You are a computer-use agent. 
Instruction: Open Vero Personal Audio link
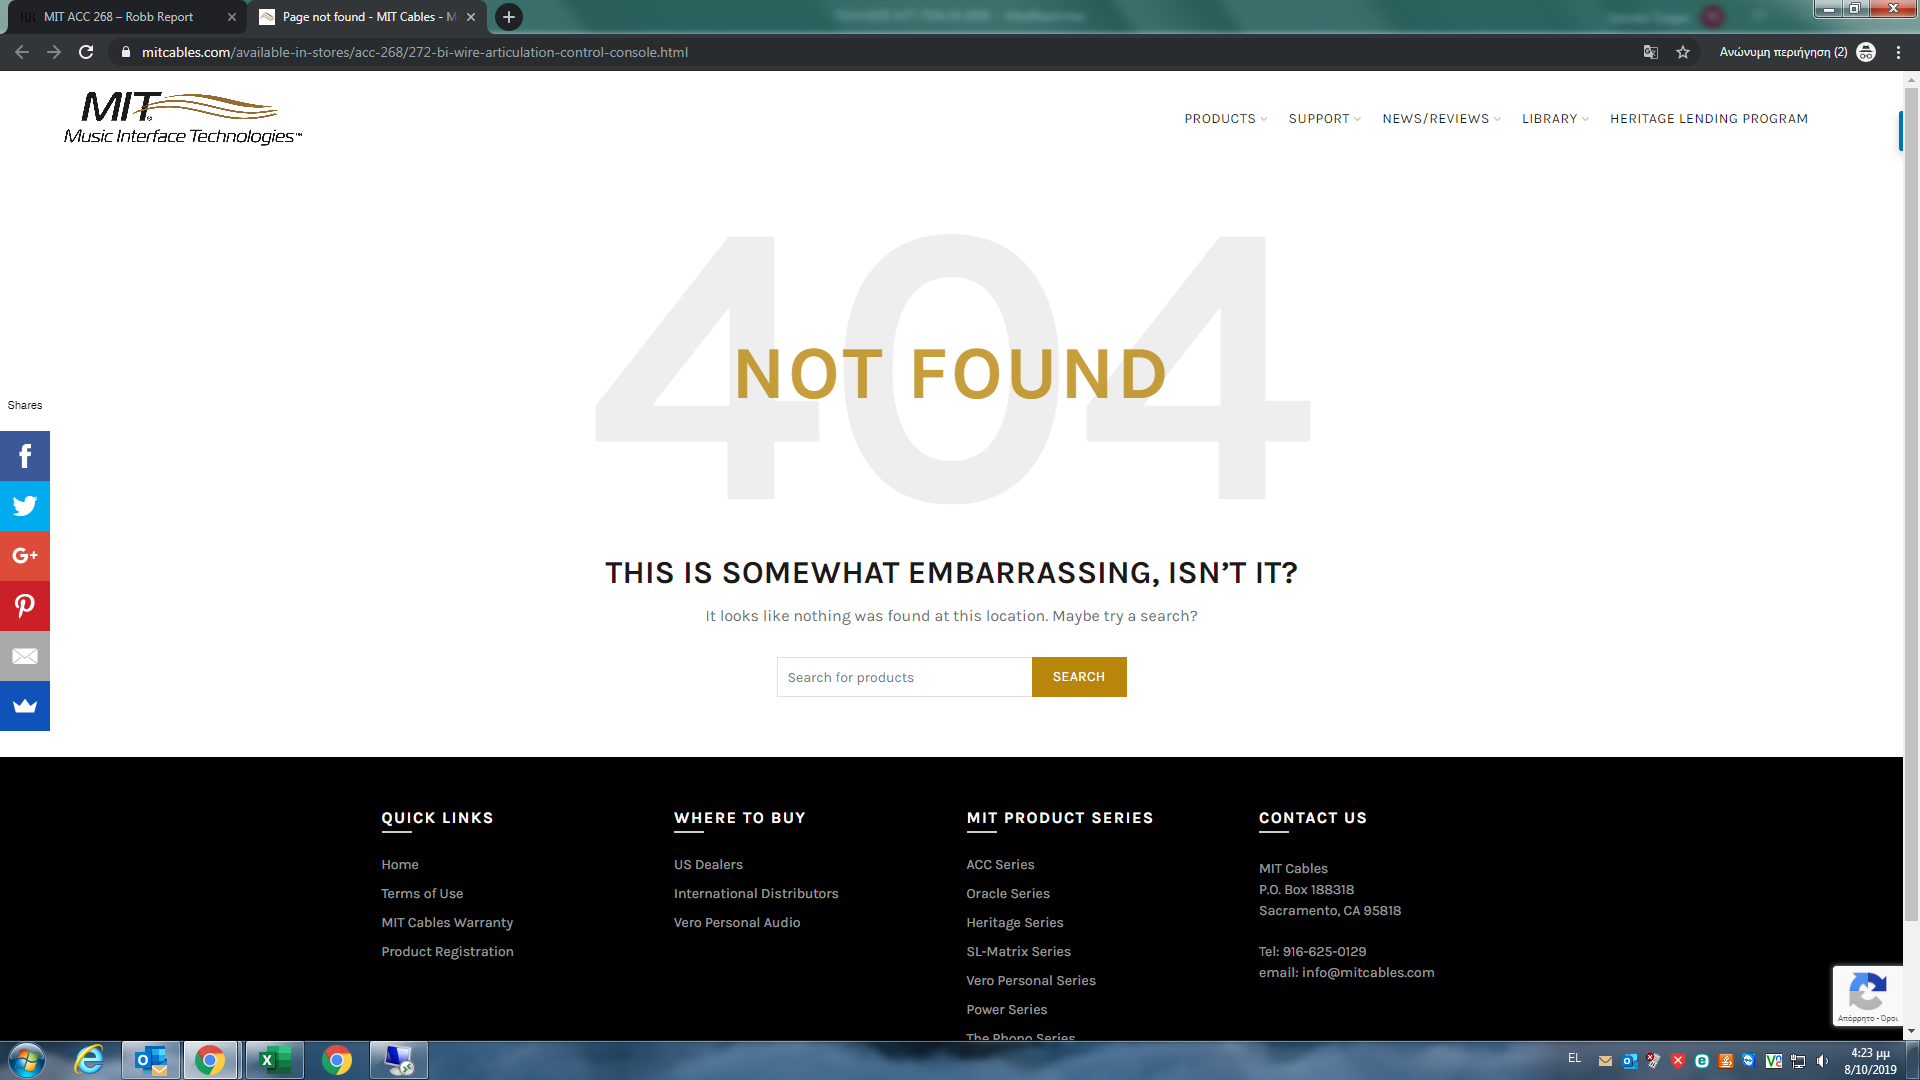tap(737, 923)
